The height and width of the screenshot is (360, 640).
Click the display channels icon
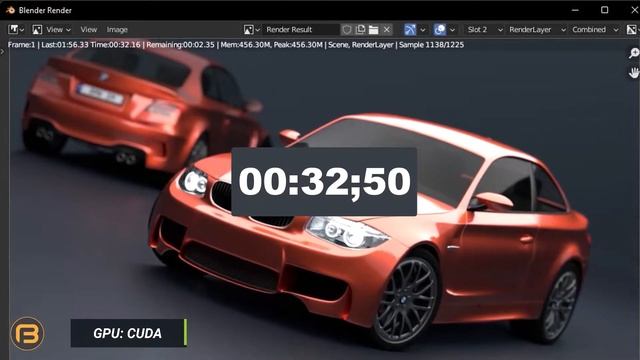point(631,29)
